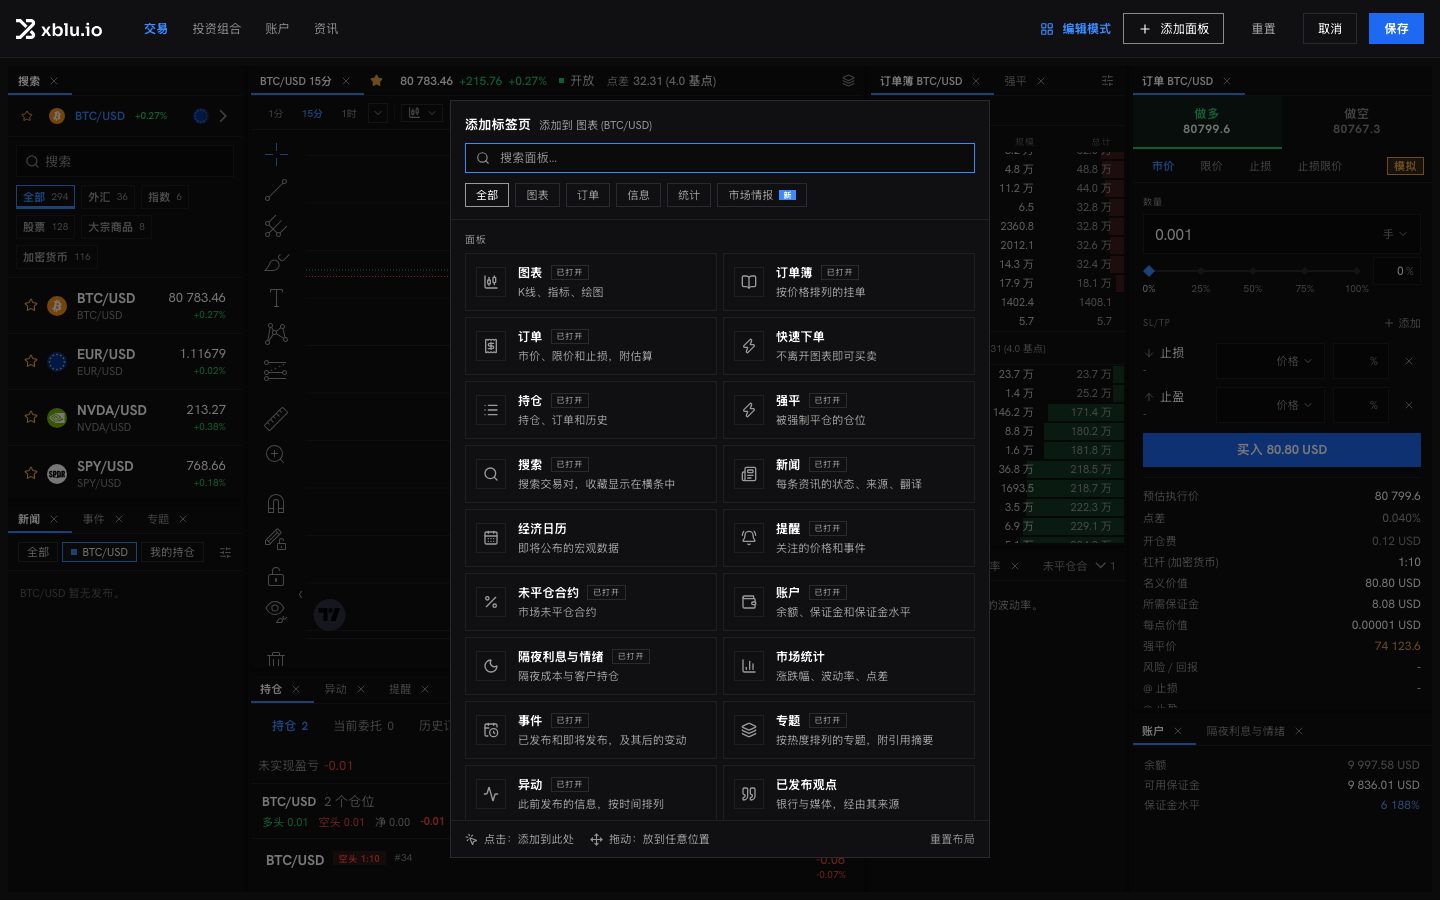Expand the 未平仓合 tab dropdown

pos(1101,566)
